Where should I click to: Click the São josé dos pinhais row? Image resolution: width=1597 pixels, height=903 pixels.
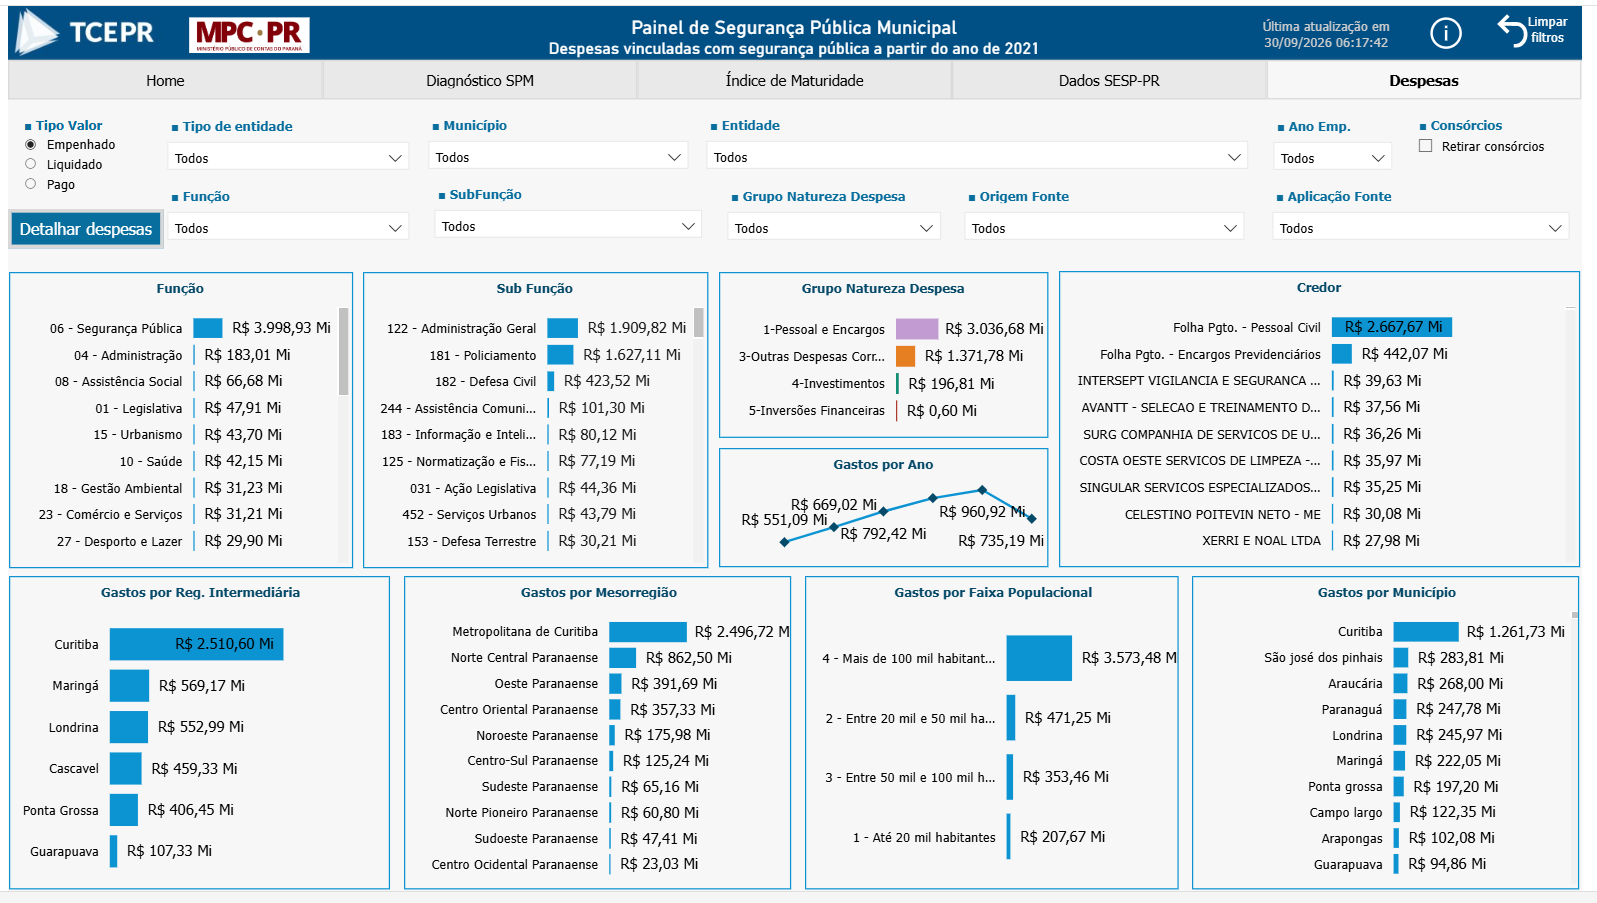pyautogui.click(x=1384, y=658)
